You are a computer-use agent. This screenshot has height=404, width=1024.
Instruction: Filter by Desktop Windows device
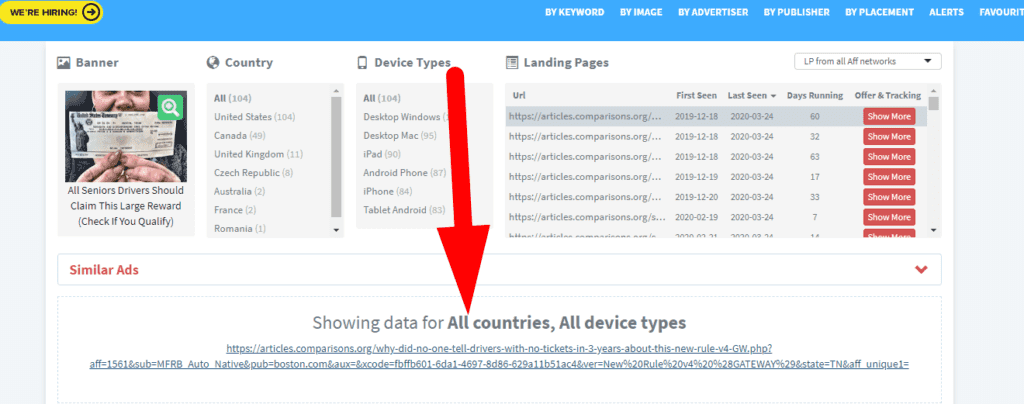pyautogui.click(x=406, y=117)
